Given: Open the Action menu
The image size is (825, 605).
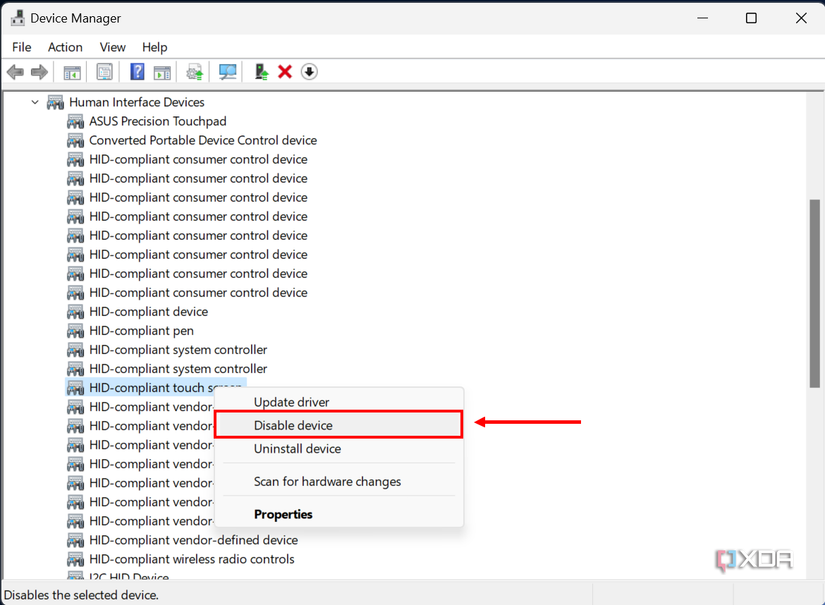Looking at the screenshot, I should click(x=65, y=47).
